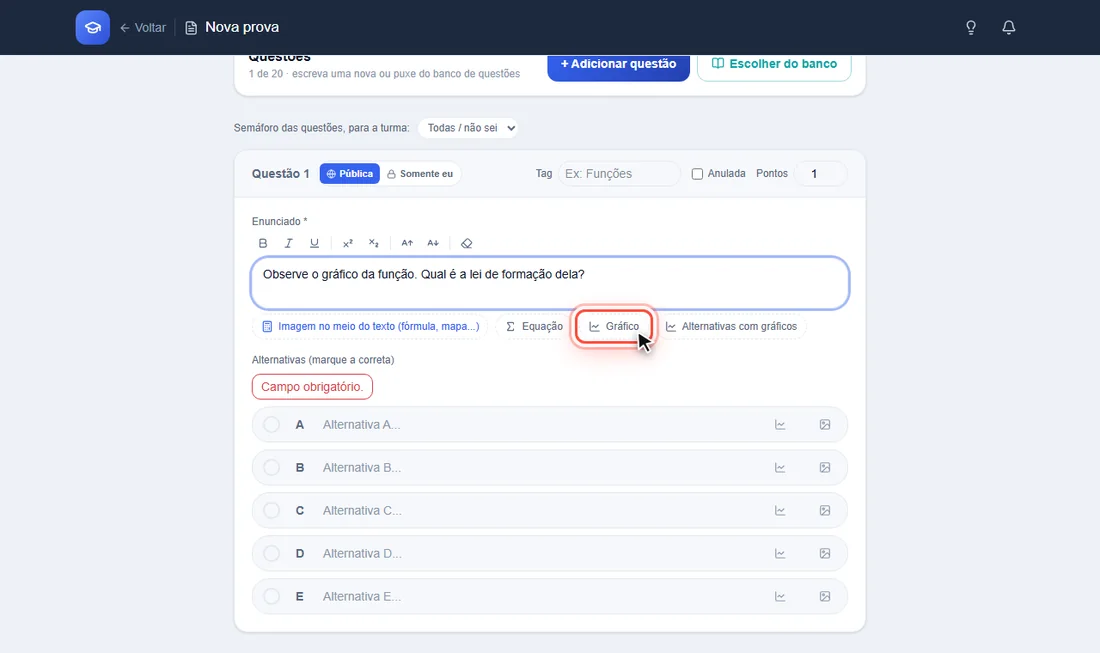Add a graph to Alternativa B

pos(780,468)
